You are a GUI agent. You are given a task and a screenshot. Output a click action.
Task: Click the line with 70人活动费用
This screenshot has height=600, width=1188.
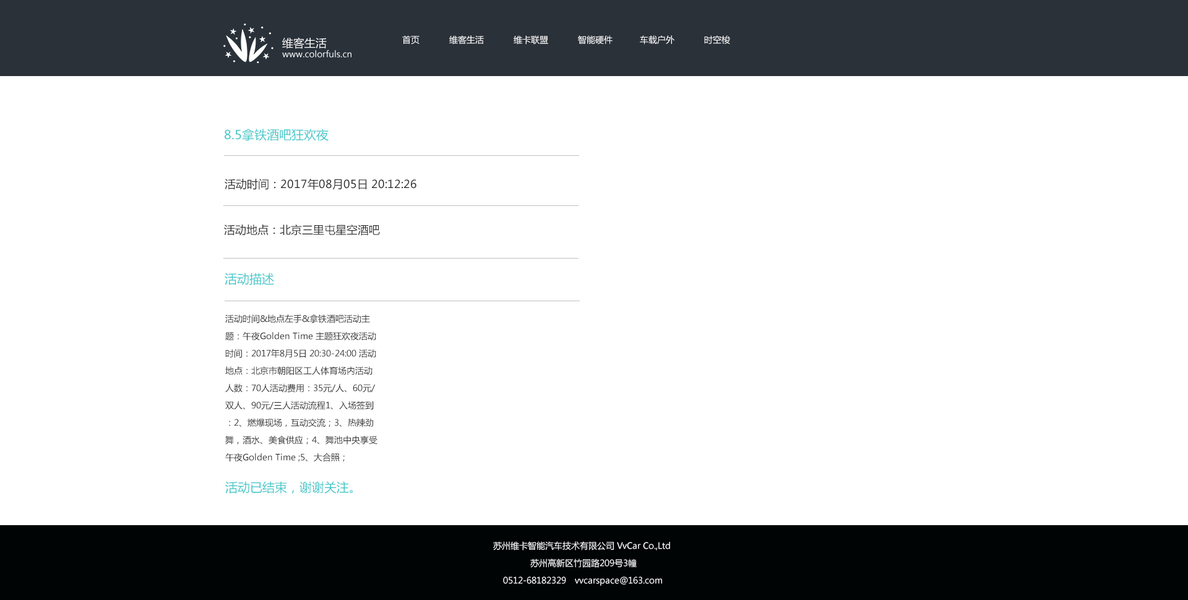[x=300, y=389]
